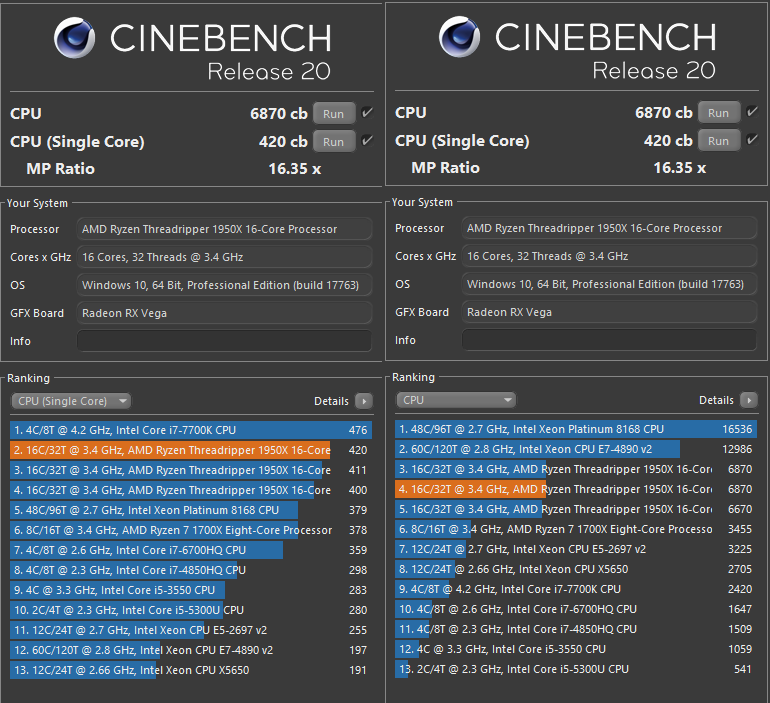This screenshot has width=770, height=703.
Task: Select Xeon X5650 row scoring 2705
Action: click(576, 569)
